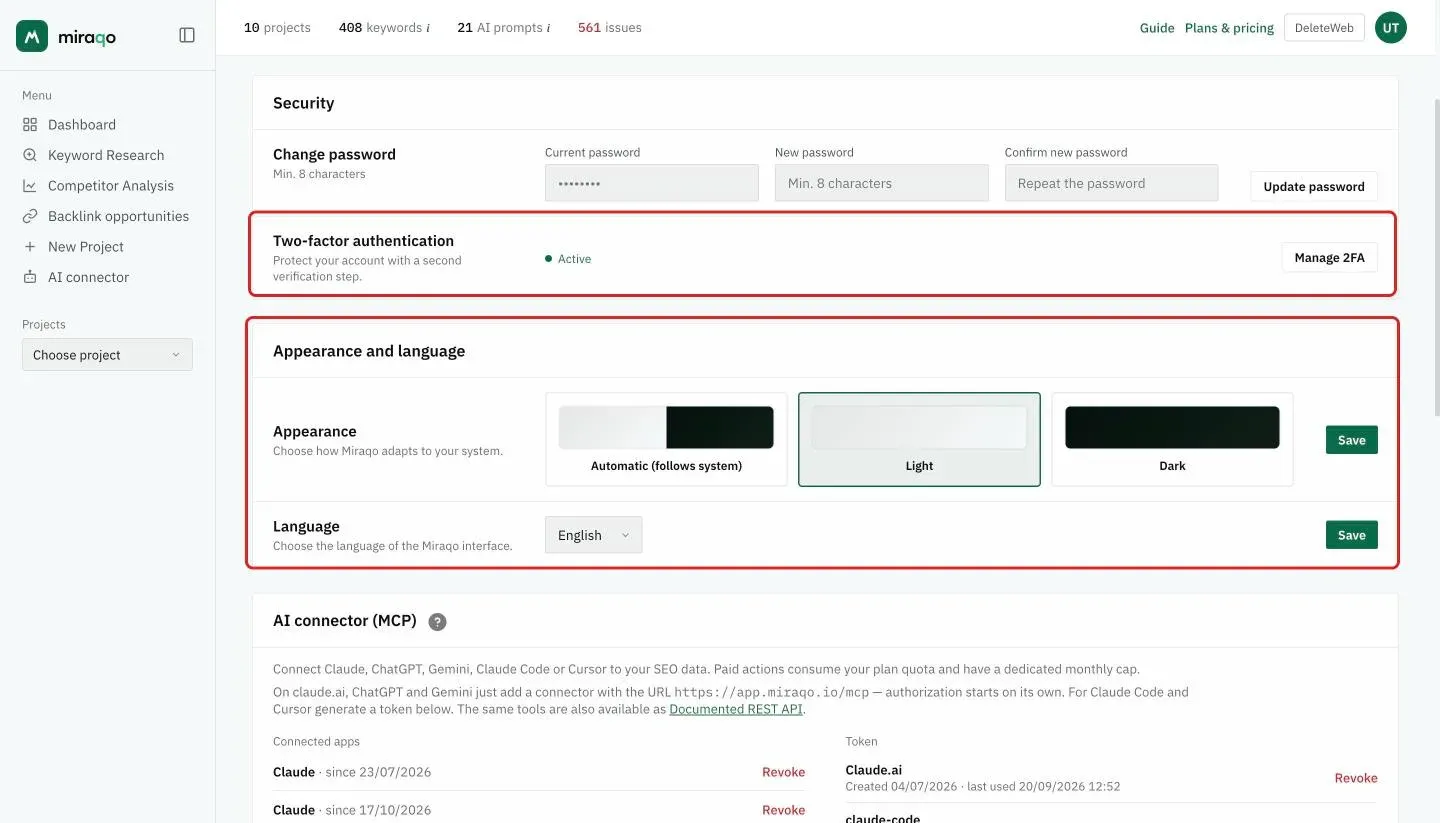Image resolution: width=1440 pixels, height=823 pixels.
Task: Click the help icon beside AI connector (MCP)
Action: coord(437,622)
